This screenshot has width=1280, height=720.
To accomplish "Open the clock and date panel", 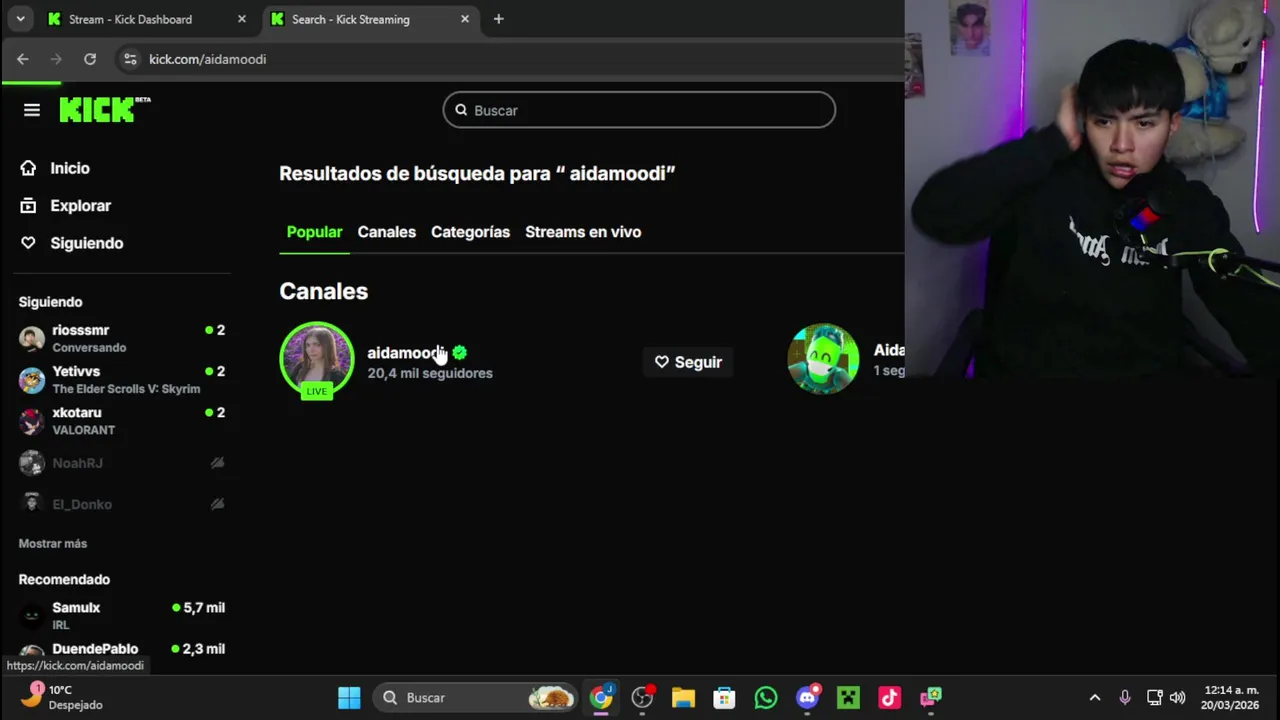I will (1231, 697).
